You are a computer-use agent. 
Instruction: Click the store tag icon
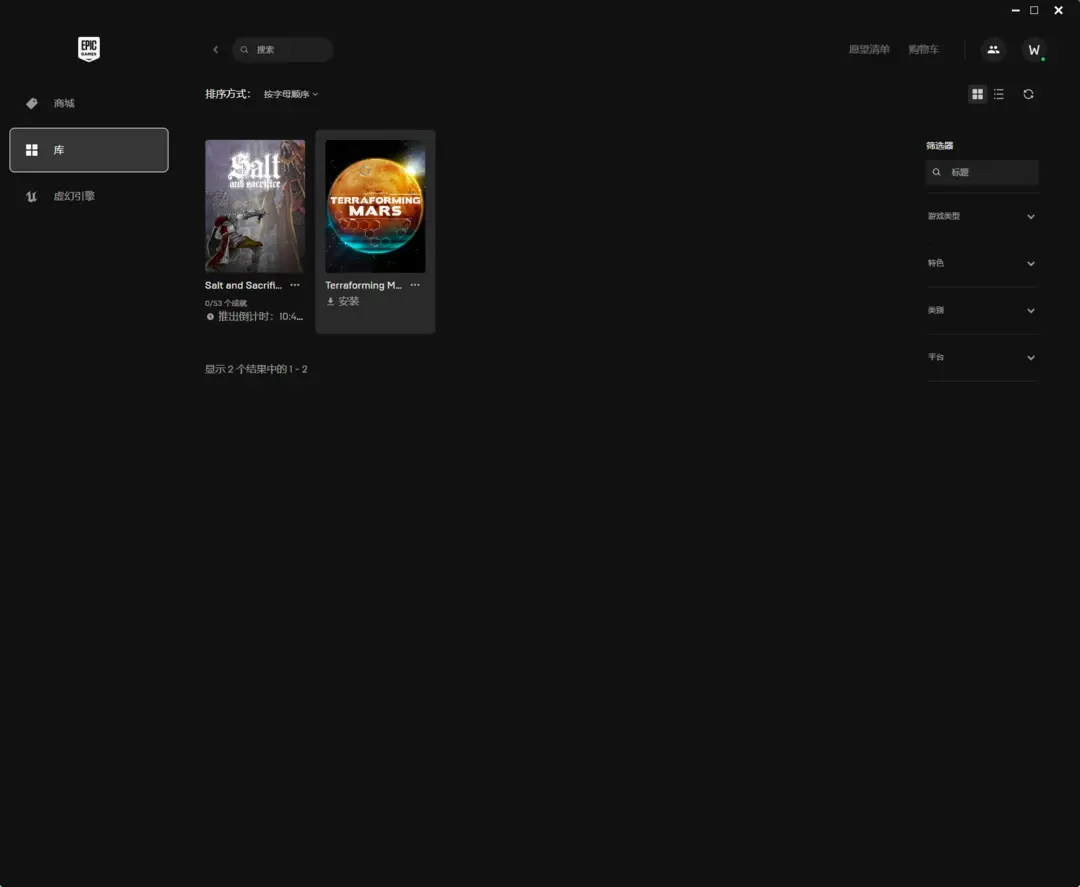pos(32,103)
